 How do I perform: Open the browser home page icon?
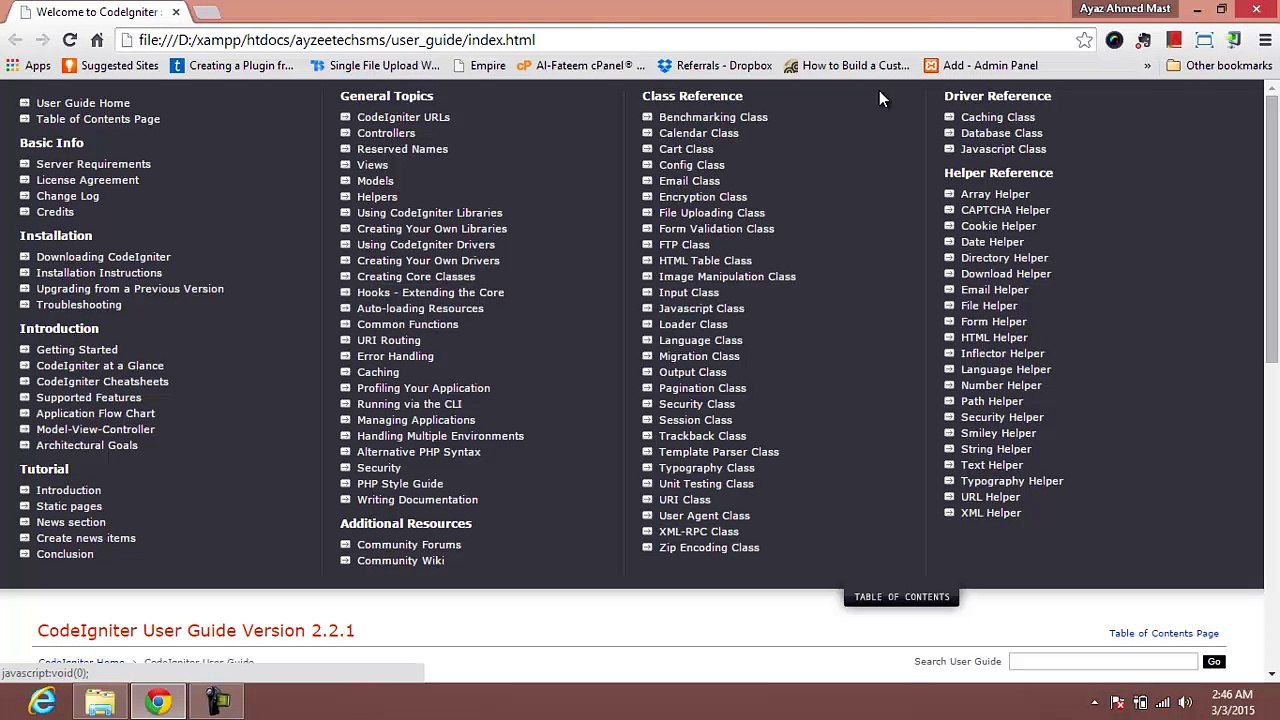click(x=97, y=40)
